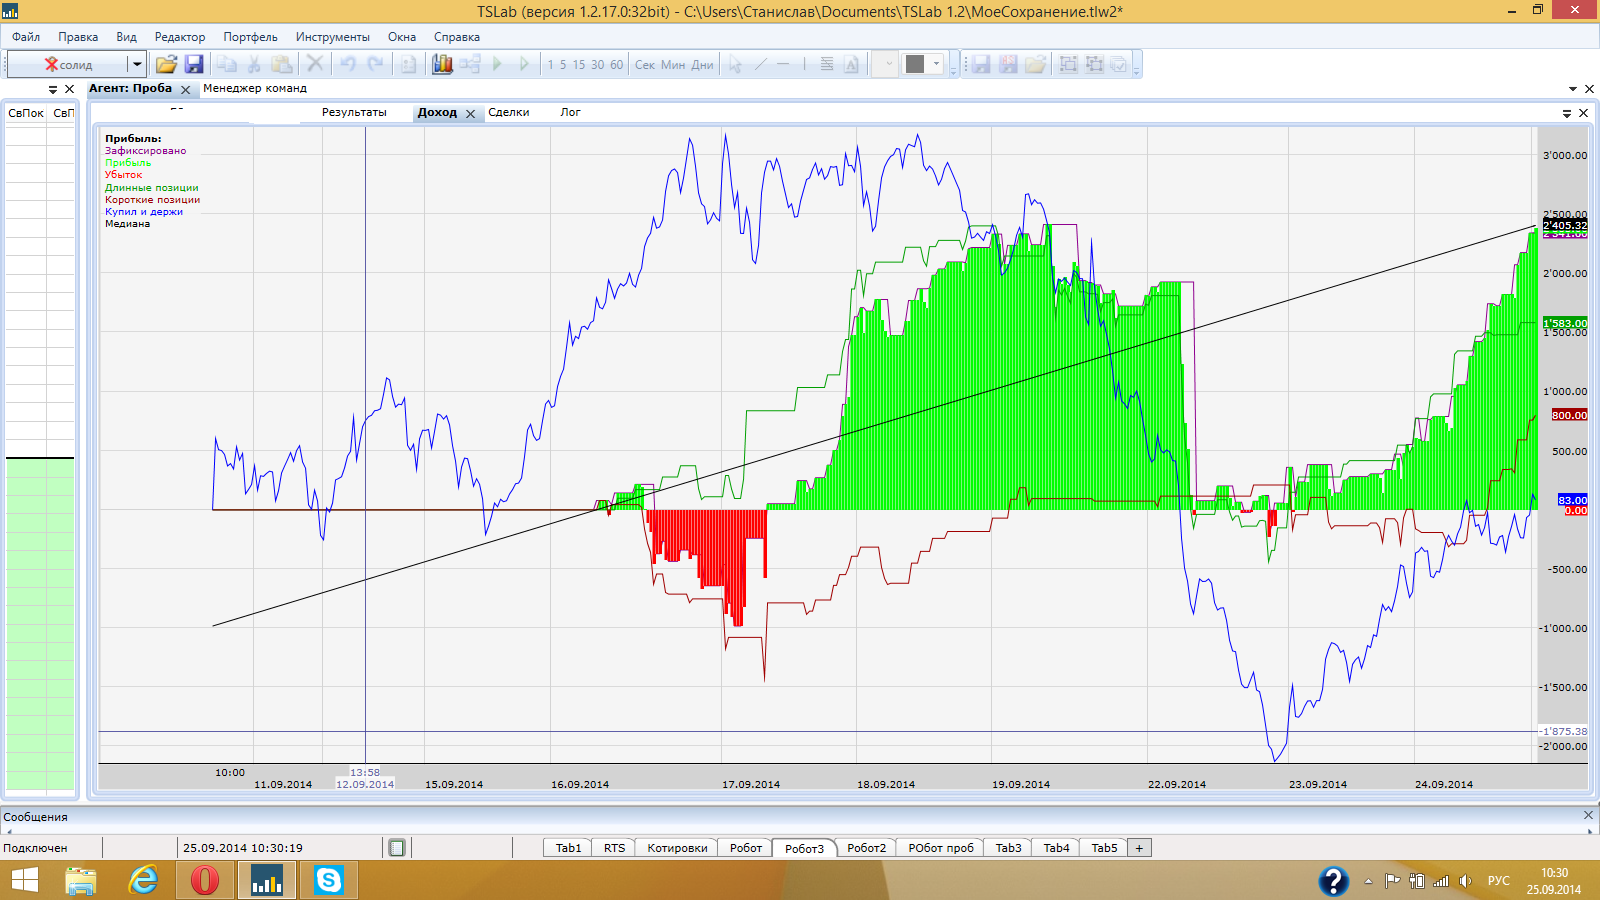Click the block diagram scheme icon
The width and height of the screenshot is (1600, 900).
tap(470, 64)
